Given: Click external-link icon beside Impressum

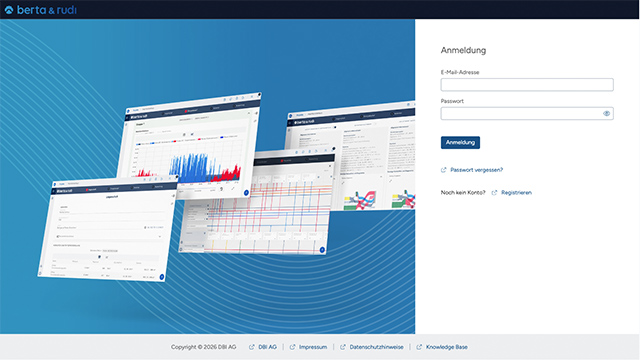Looking at the screenshot, I should click(292, 347).
